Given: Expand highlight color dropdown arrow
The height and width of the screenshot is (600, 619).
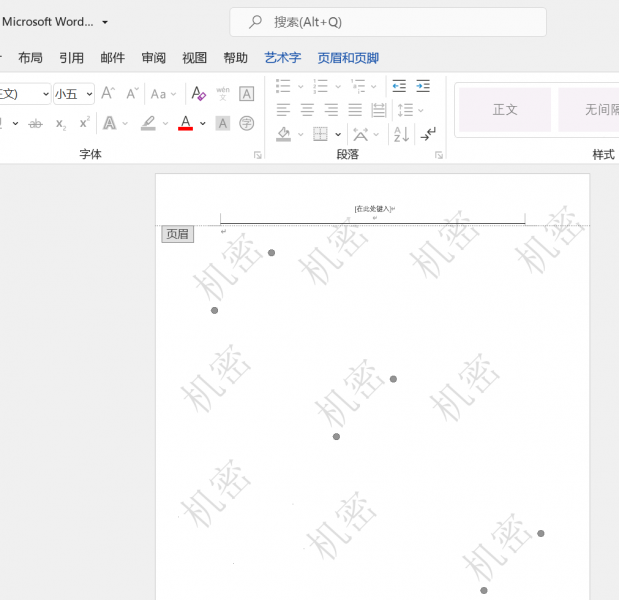Looking at the screenshot, I should pos(165,124).
